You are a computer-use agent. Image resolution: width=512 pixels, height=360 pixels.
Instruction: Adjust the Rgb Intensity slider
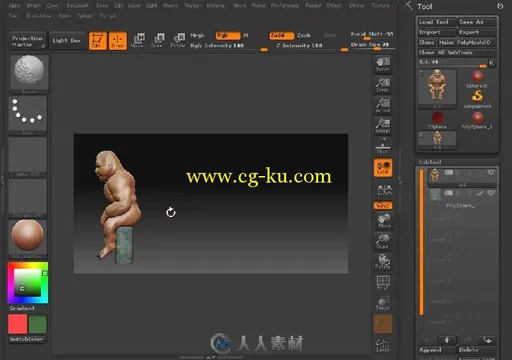pyautogui.click(x=229, y=46)
